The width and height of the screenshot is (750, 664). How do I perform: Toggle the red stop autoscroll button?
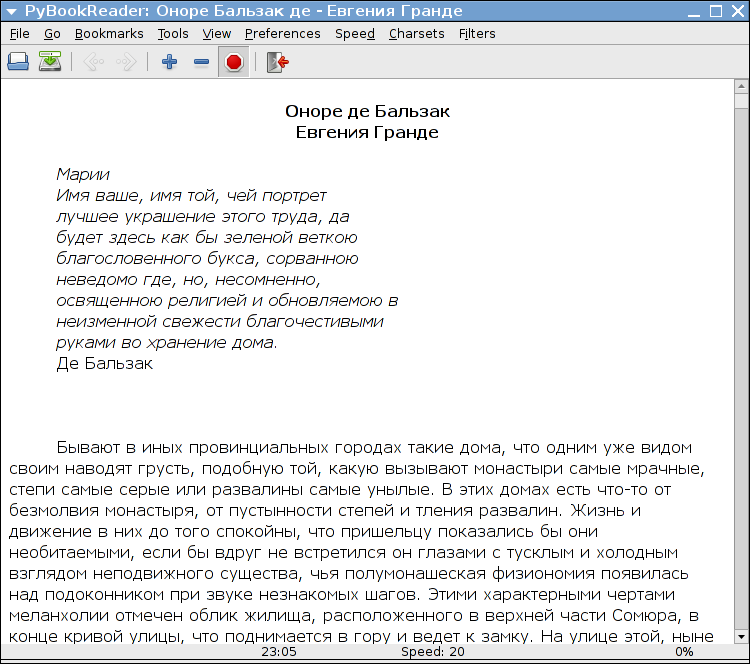(x=233, y=62)
